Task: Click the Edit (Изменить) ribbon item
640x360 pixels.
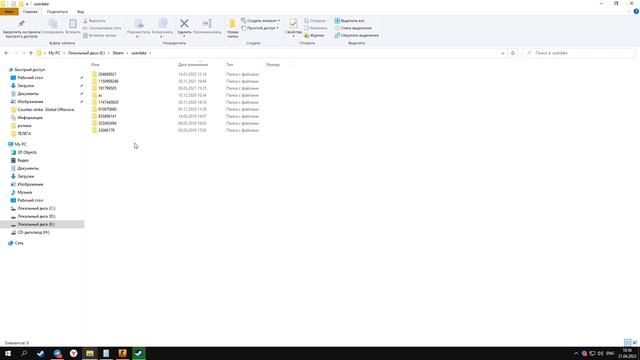Action: (316, 28)
